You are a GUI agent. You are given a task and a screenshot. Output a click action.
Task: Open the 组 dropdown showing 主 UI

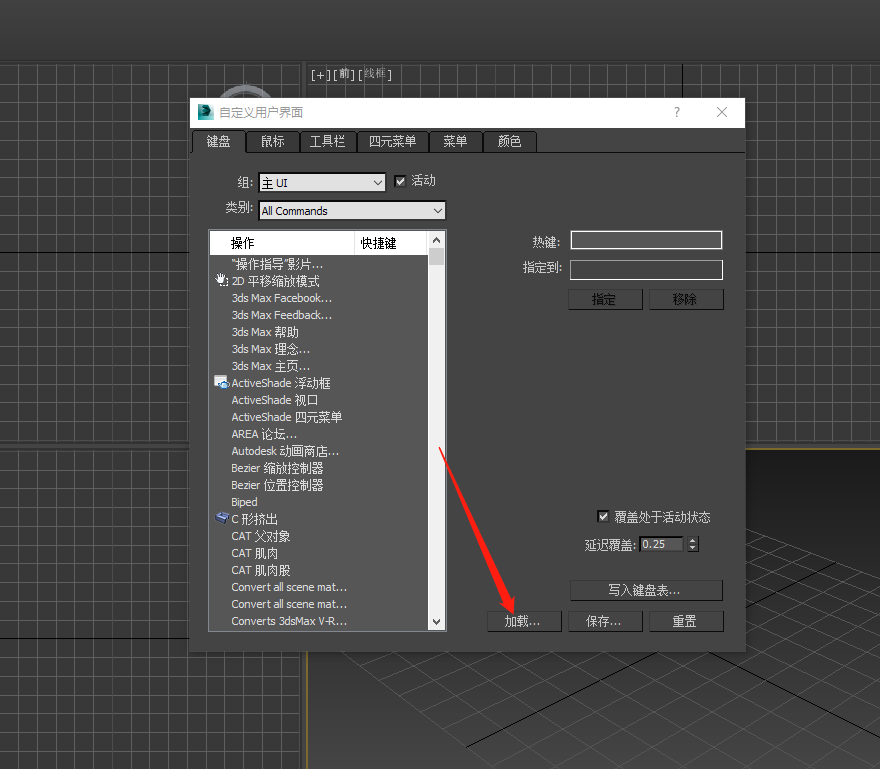point(322,182)
